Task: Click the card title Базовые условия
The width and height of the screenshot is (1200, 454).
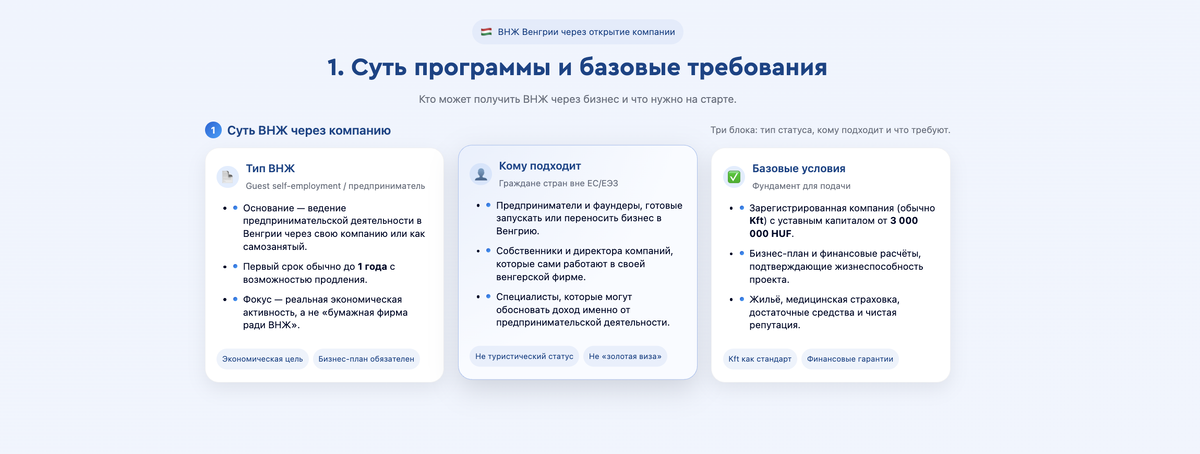Action: 799,169
